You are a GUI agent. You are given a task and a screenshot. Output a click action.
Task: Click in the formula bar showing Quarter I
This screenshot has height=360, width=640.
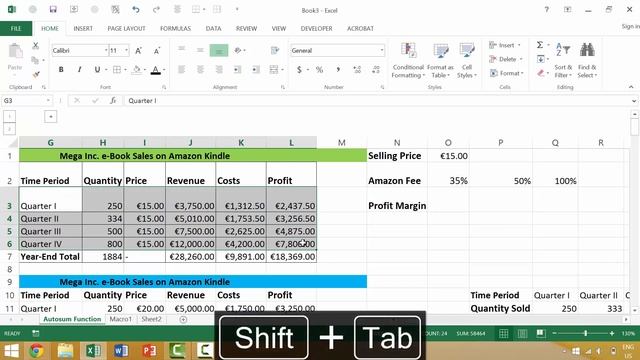376,101
